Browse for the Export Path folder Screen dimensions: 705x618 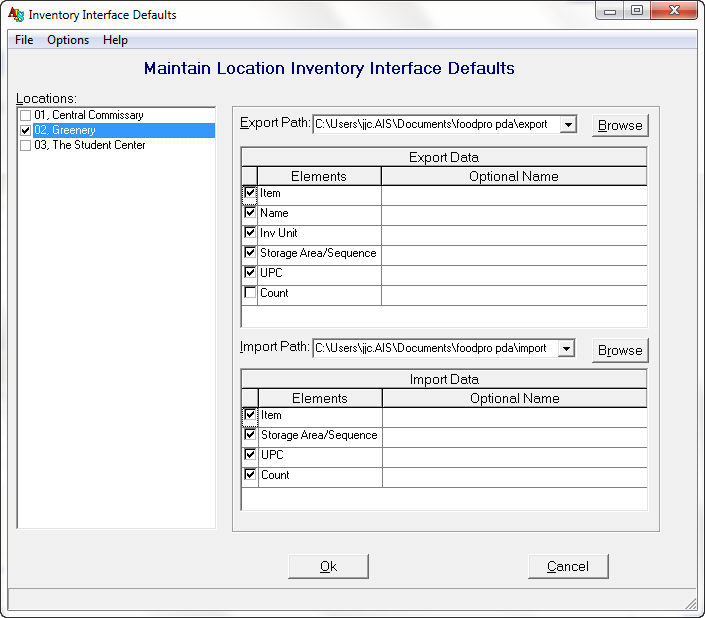(620, 125)
